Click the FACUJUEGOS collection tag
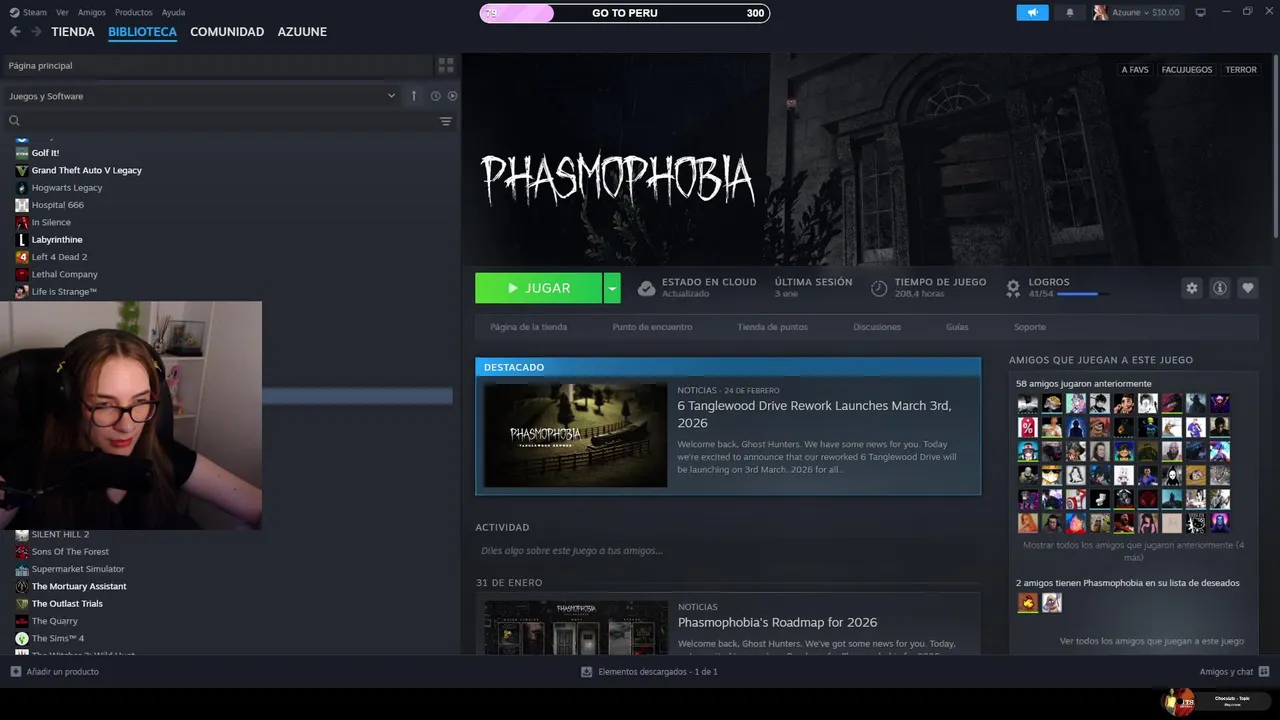The image size is (1280, 720). (1187, 70)
